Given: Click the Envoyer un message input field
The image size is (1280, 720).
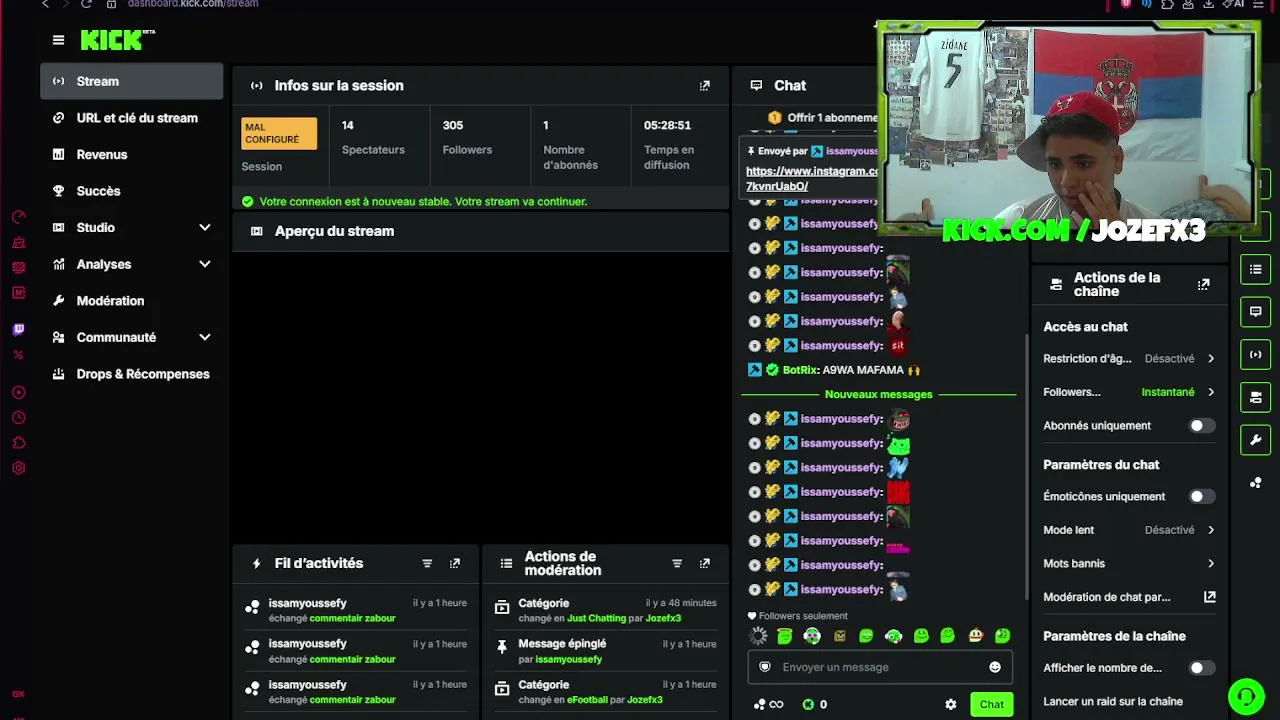Looking at the screenshot, I should click(880, 667).
